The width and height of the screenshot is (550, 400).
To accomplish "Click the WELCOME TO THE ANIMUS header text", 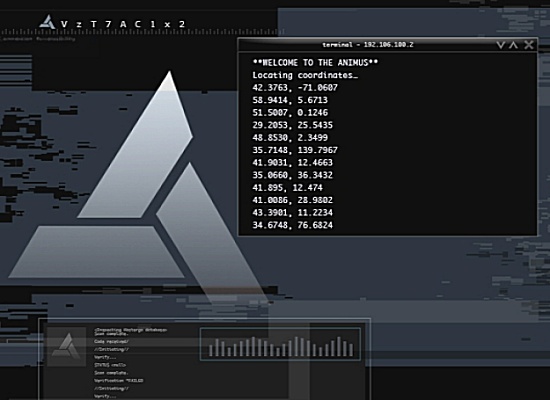I will coord(315,63).
